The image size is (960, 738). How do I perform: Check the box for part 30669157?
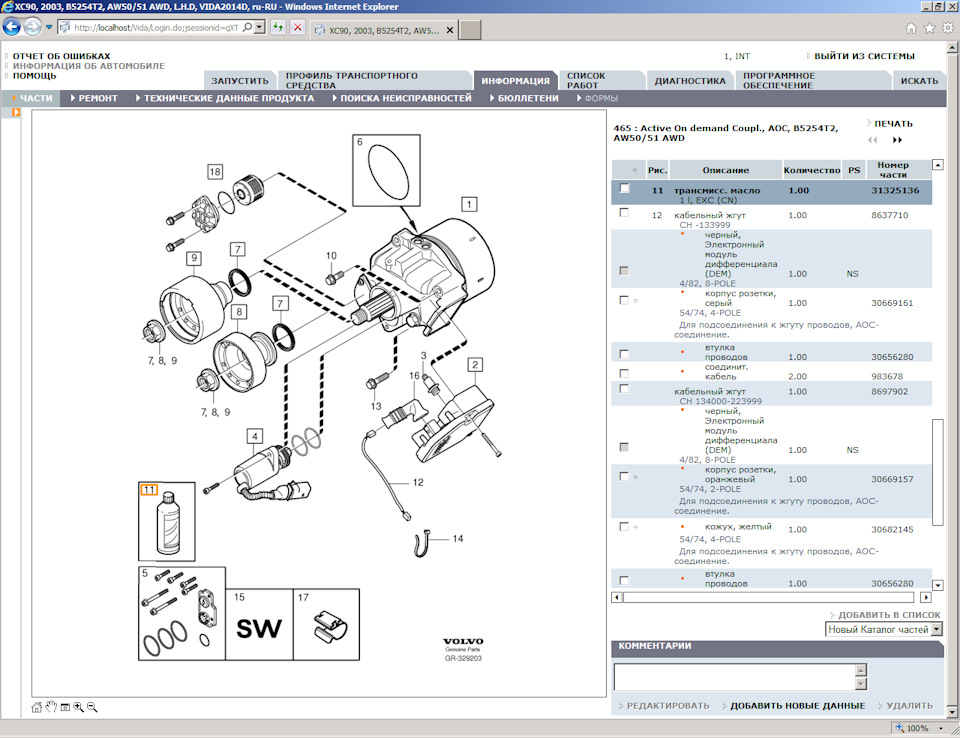click(x=625, y=477)
